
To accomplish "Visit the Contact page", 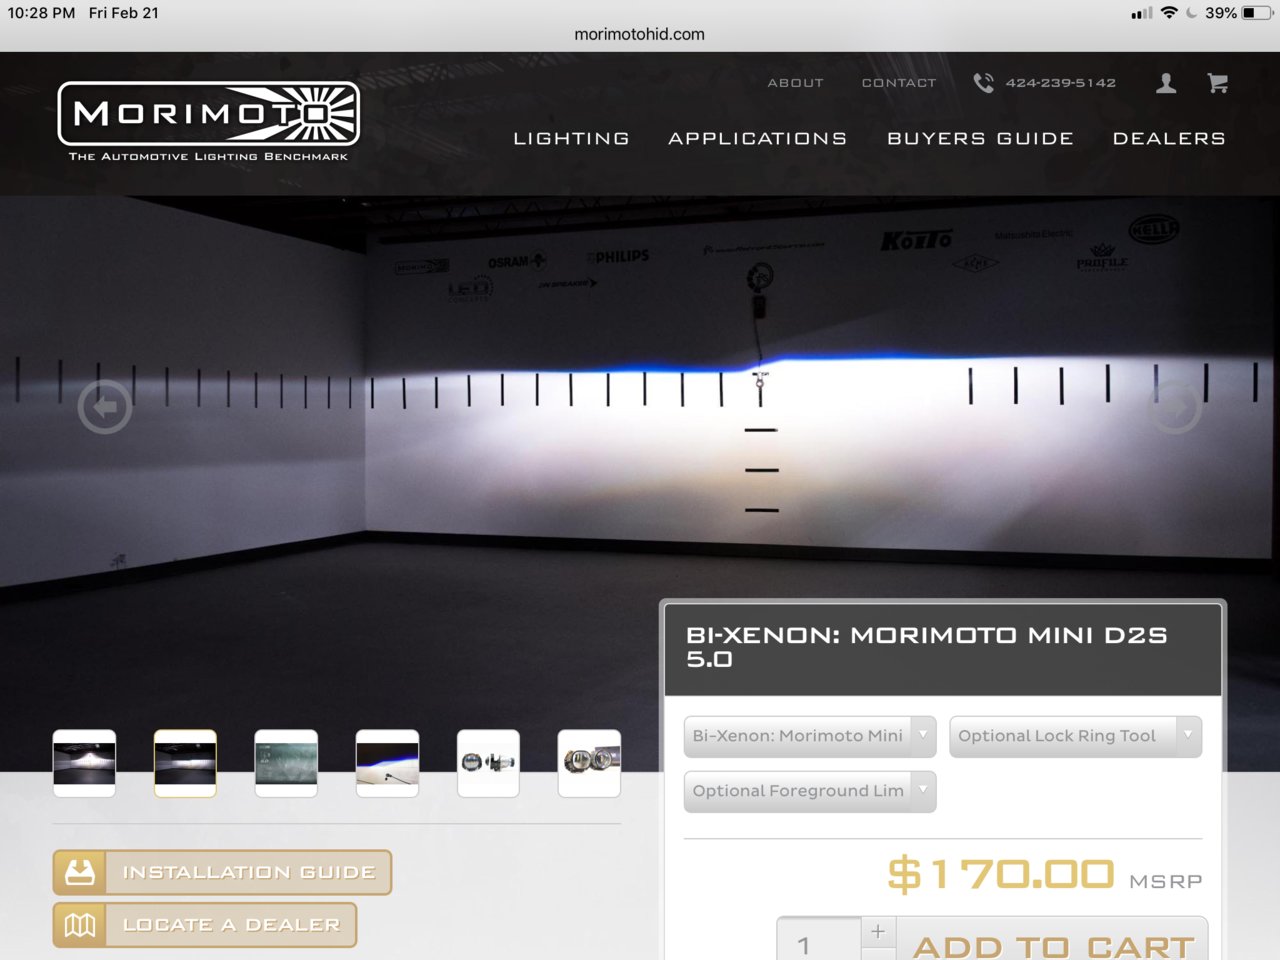I will [899, 83].
